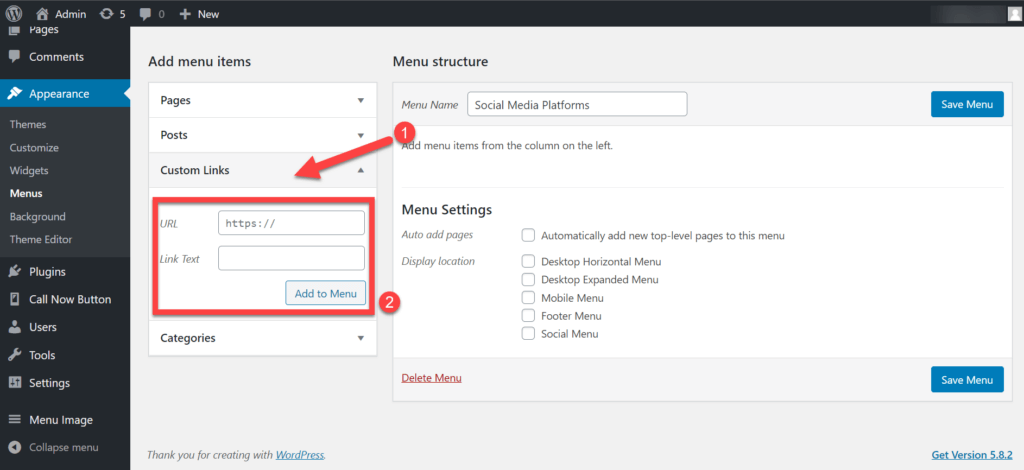Click the Categories section title
Viewport: 1024px width, 470px height.
tap(188, 338)
